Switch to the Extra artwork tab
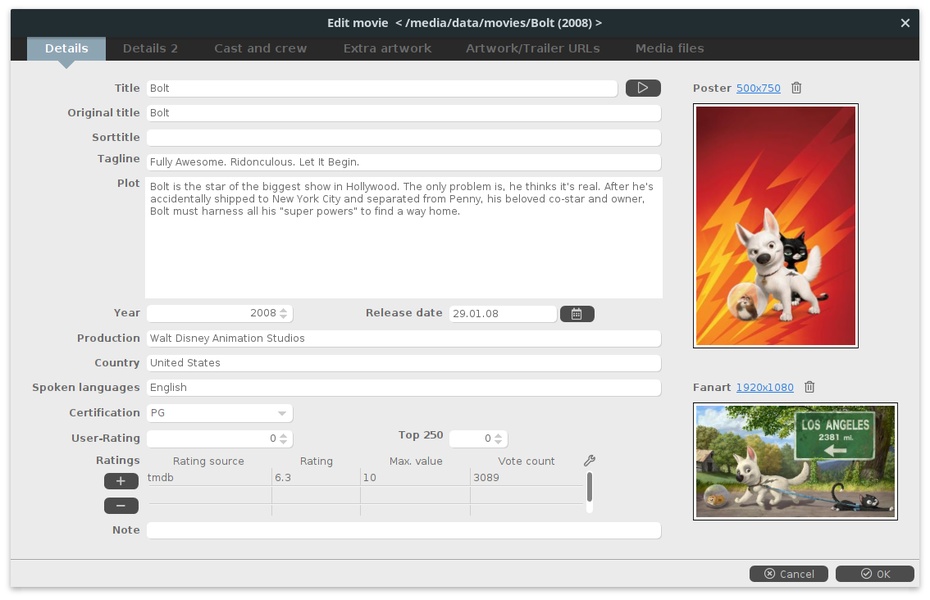Viewport: 930px width, 600px height. (387, 48)
